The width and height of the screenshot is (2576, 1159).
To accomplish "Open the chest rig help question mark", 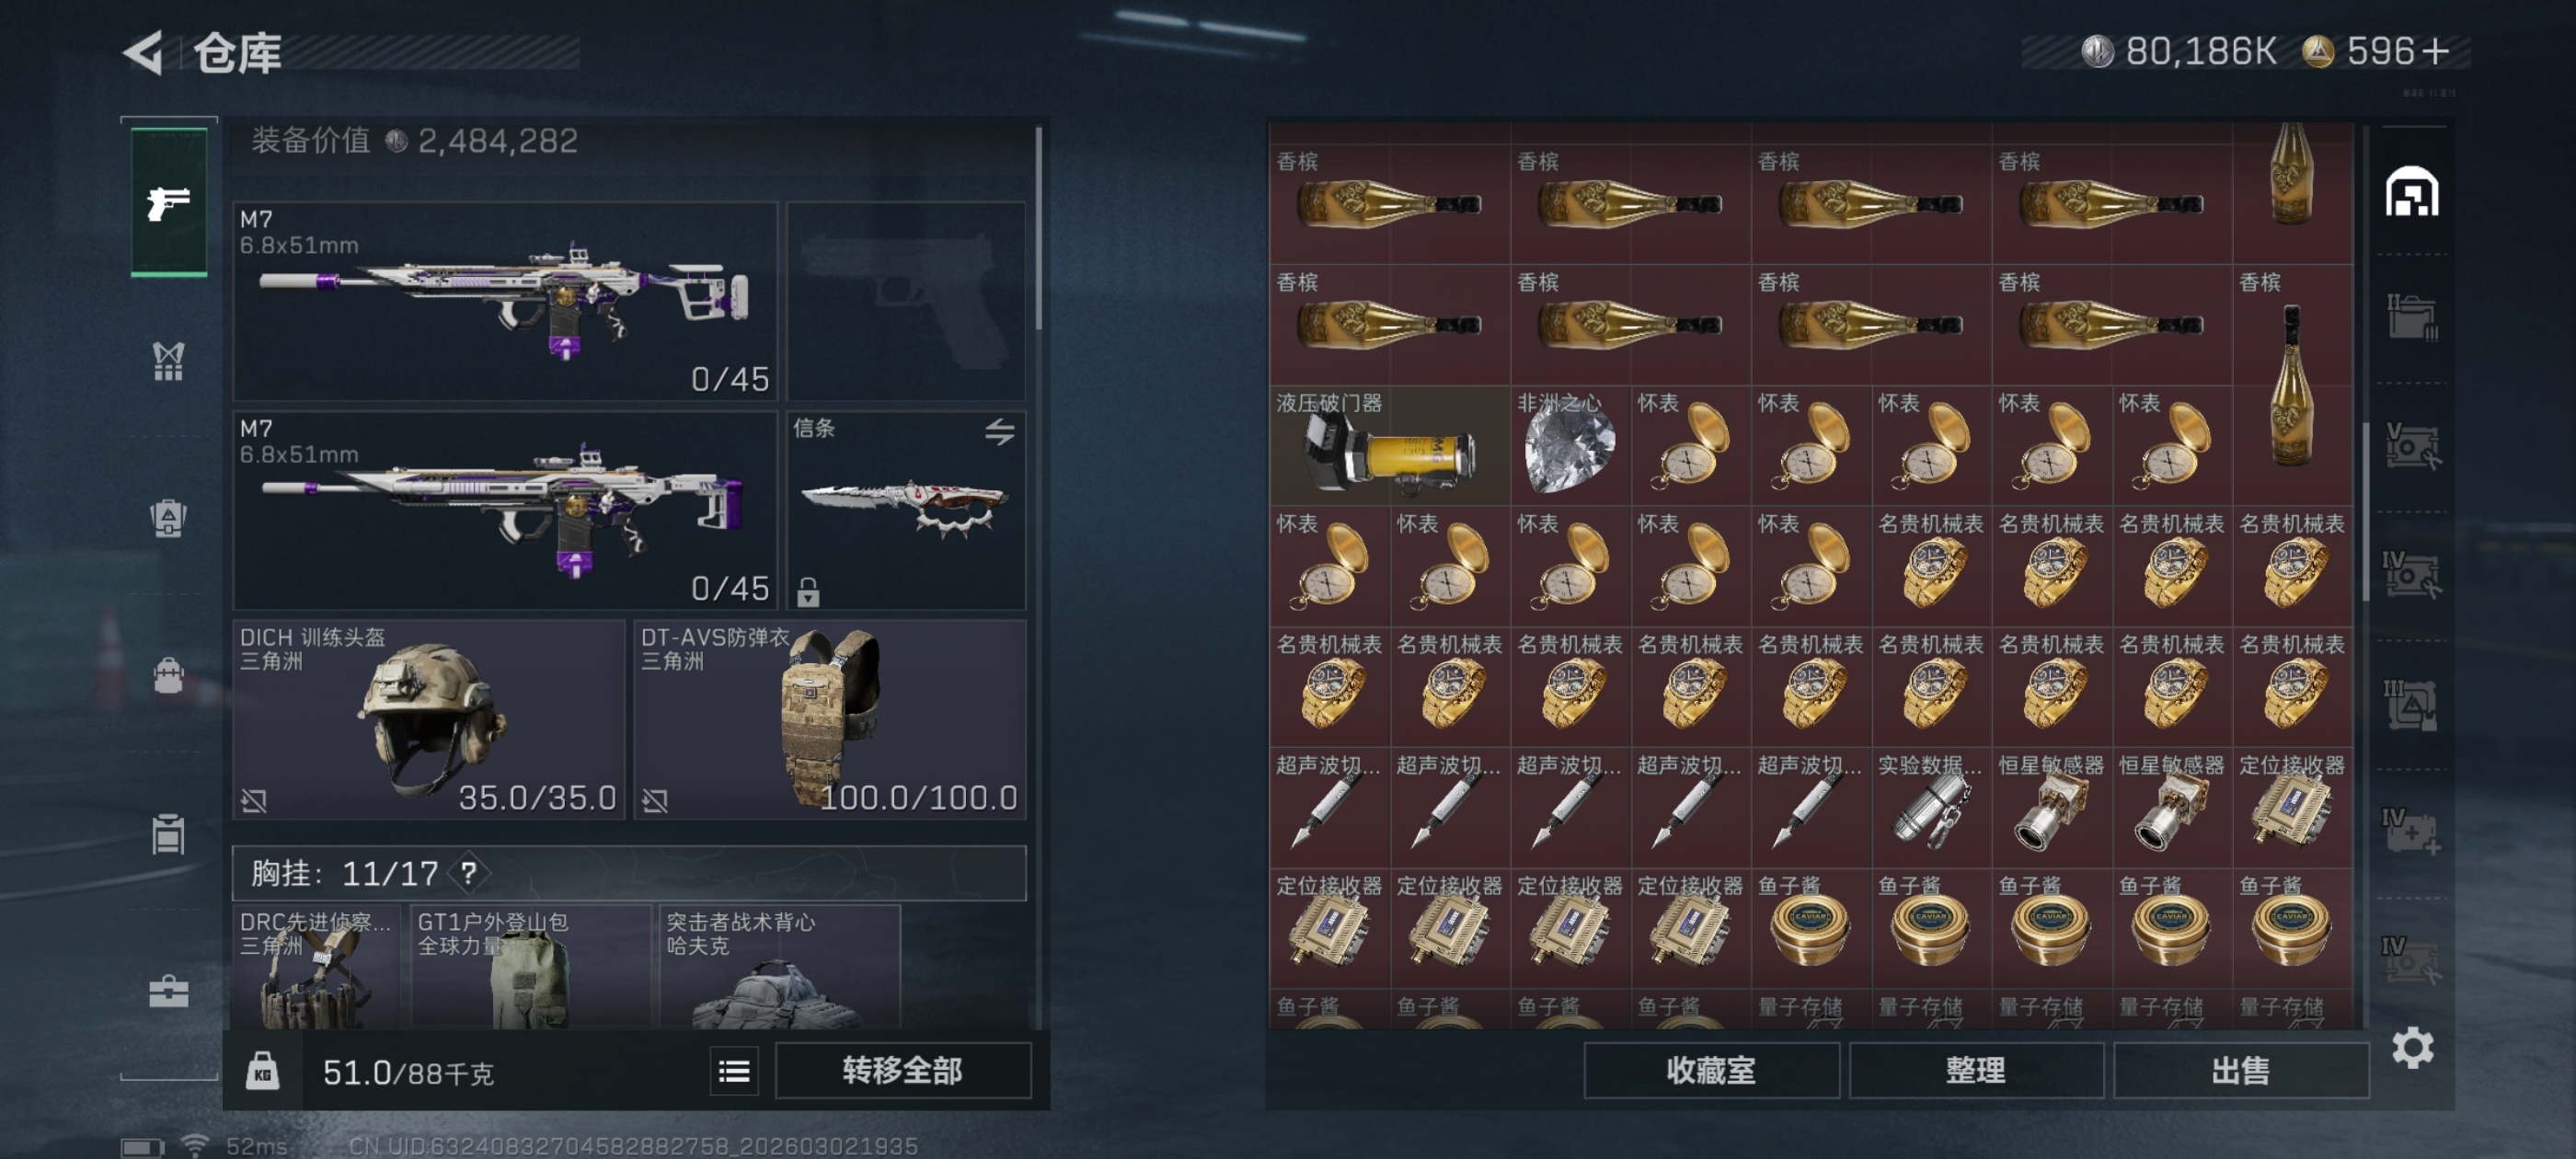I will point(468,873).
